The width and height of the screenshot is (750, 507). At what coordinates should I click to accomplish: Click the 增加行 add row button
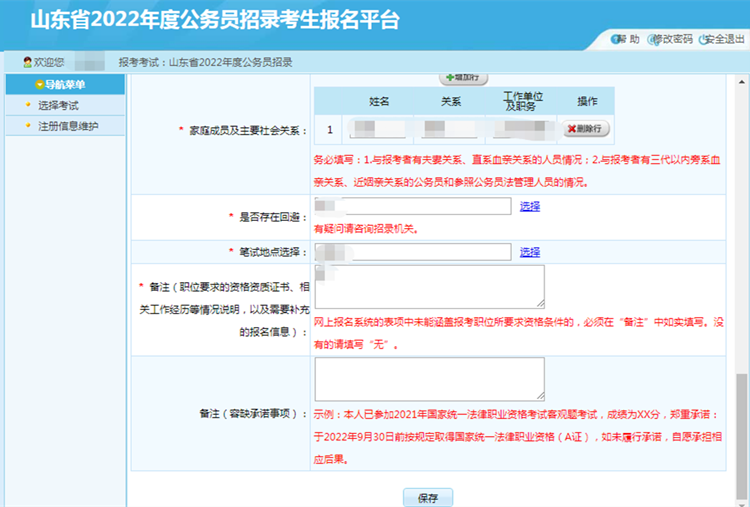463,78
